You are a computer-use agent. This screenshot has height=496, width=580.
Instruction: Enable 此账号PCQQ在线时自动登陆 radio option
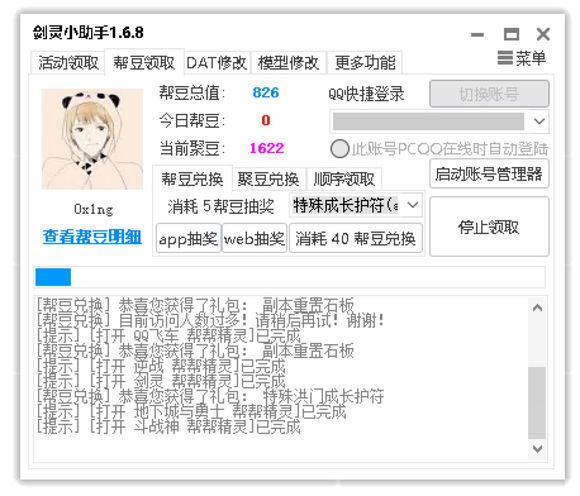point(340,149)
